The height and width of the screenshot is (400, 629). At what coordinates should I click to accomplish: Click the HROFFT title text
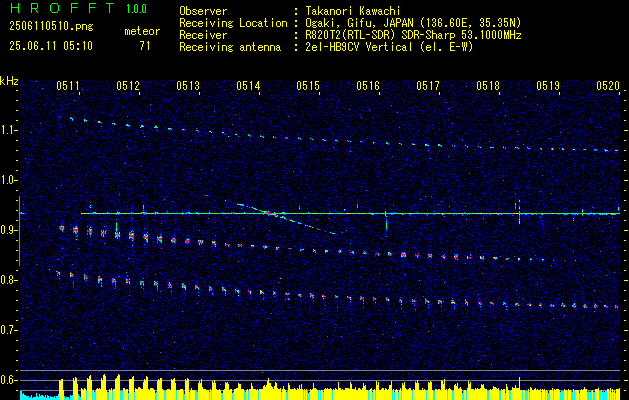click(x=62, y=8)
